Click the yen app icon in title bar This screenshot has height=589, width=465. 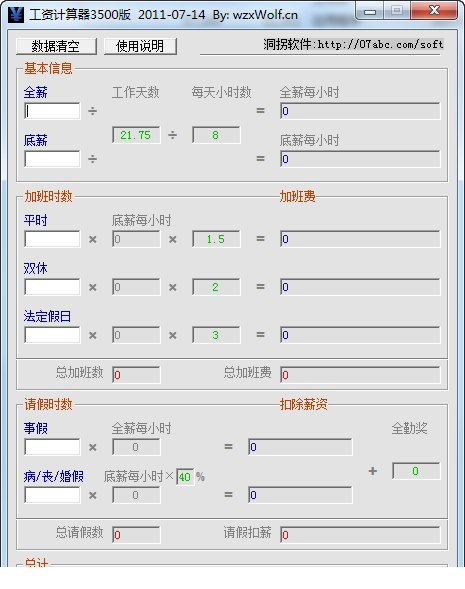(x=16, y=15)
